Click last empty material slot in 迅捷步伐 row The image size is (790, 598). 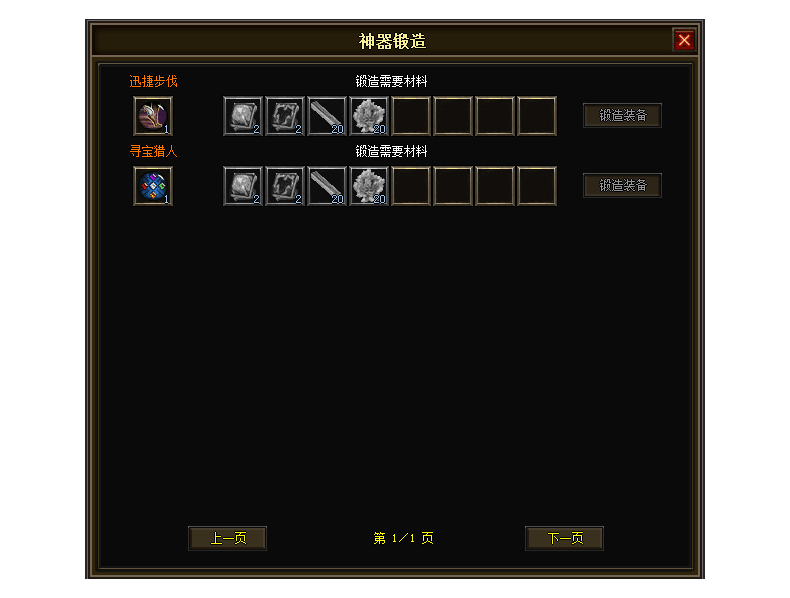[x=537, y=116]
